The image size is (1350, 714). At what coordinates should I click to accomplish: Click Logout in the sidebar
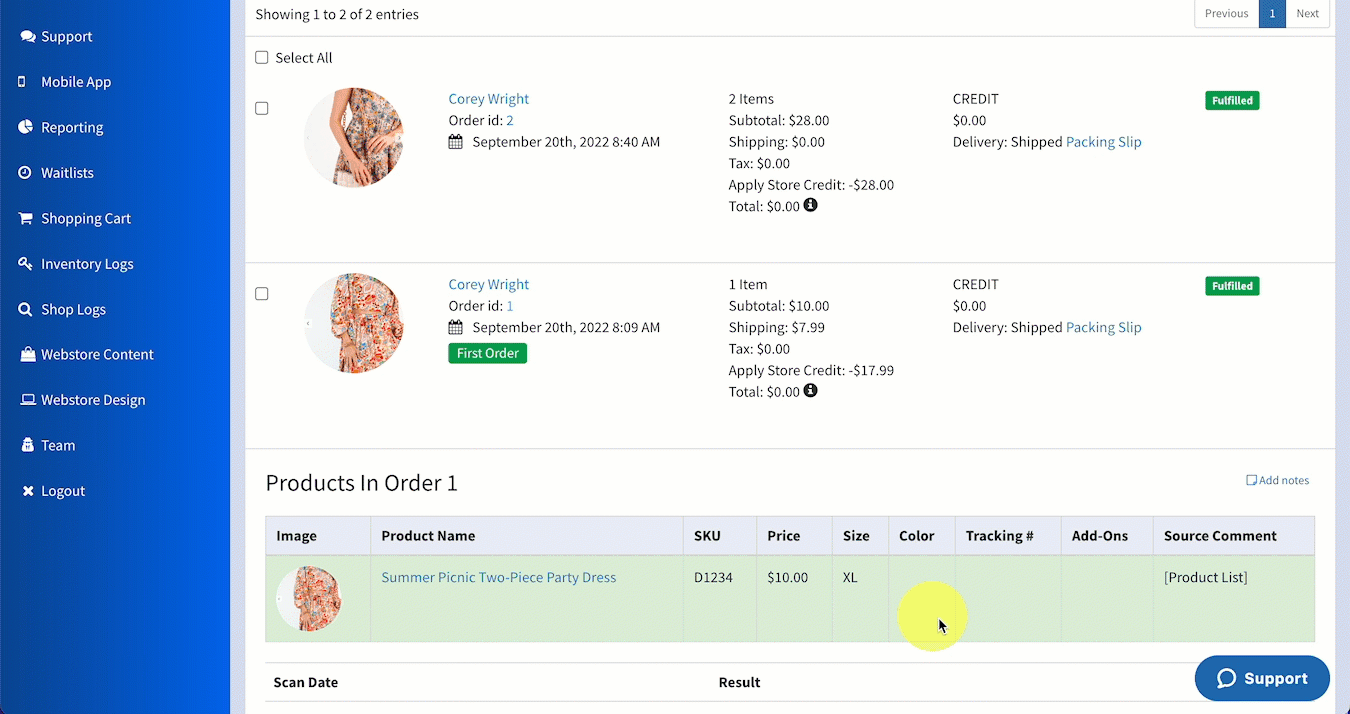(x=63, y=491)
